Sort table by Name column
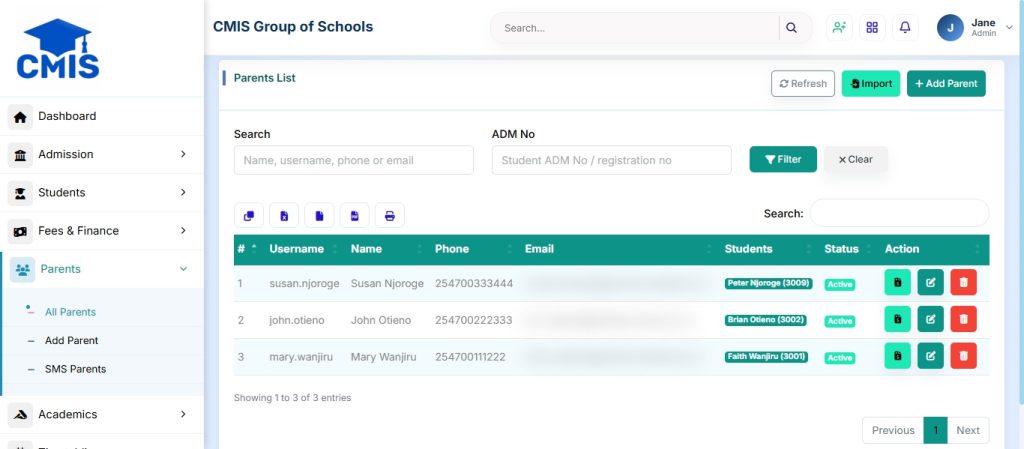This screenshot has width=1024, height=449. (387, 249)
